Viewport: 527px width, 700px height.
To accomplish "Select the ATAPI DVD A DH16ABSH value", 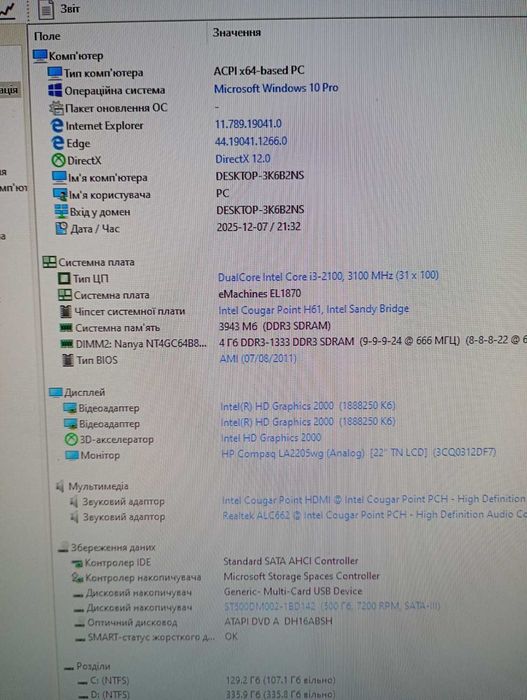I will [x=278, y=621].
